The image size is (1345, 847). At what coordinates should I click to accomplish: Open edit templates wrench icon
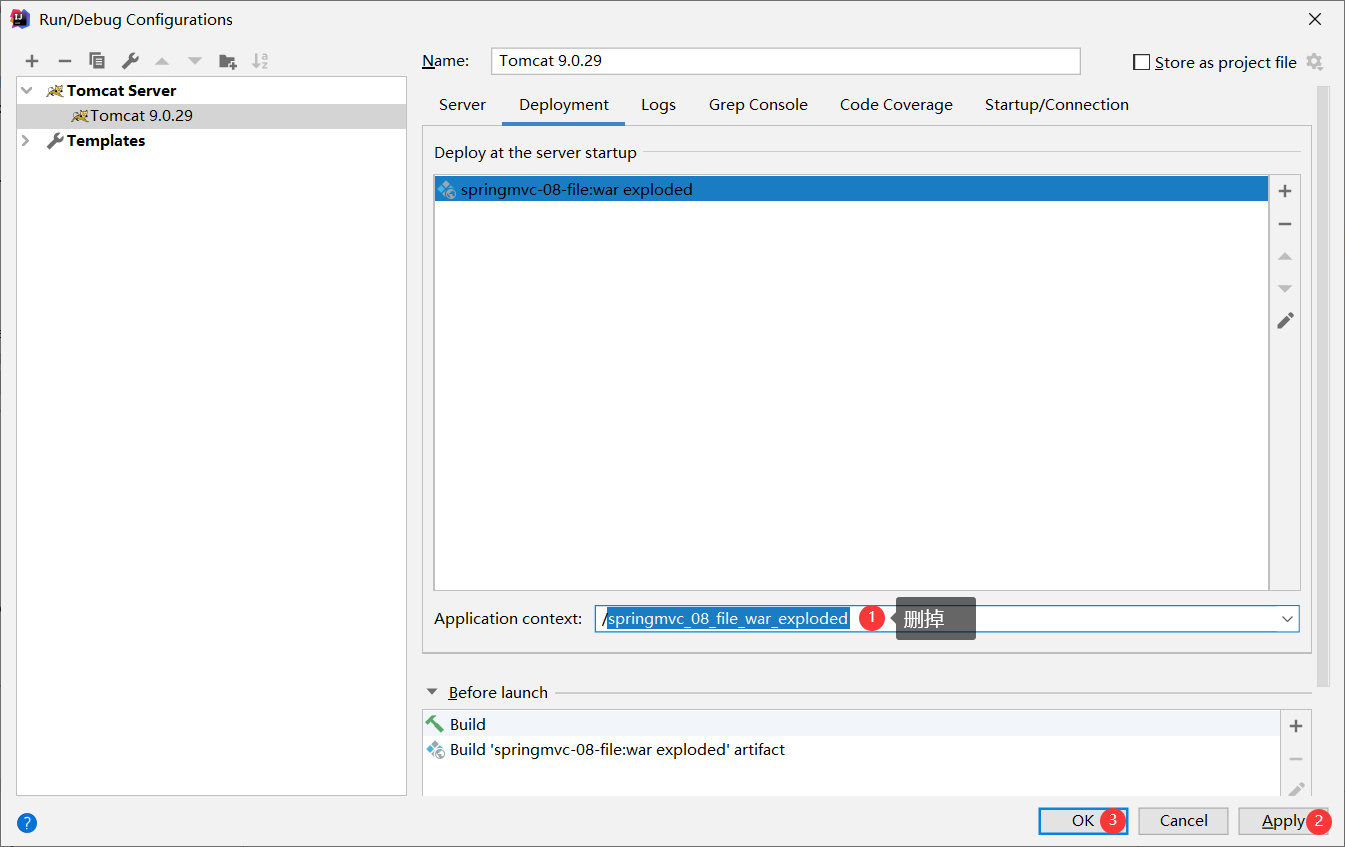click(x=130, y=61)
